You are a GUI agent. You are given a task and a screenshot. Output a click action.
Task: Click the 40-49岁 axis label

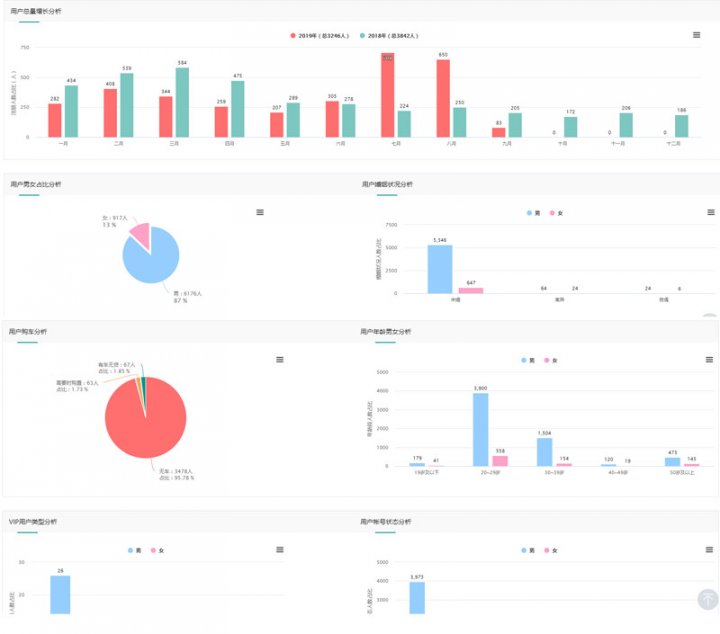tap(618, 472)
